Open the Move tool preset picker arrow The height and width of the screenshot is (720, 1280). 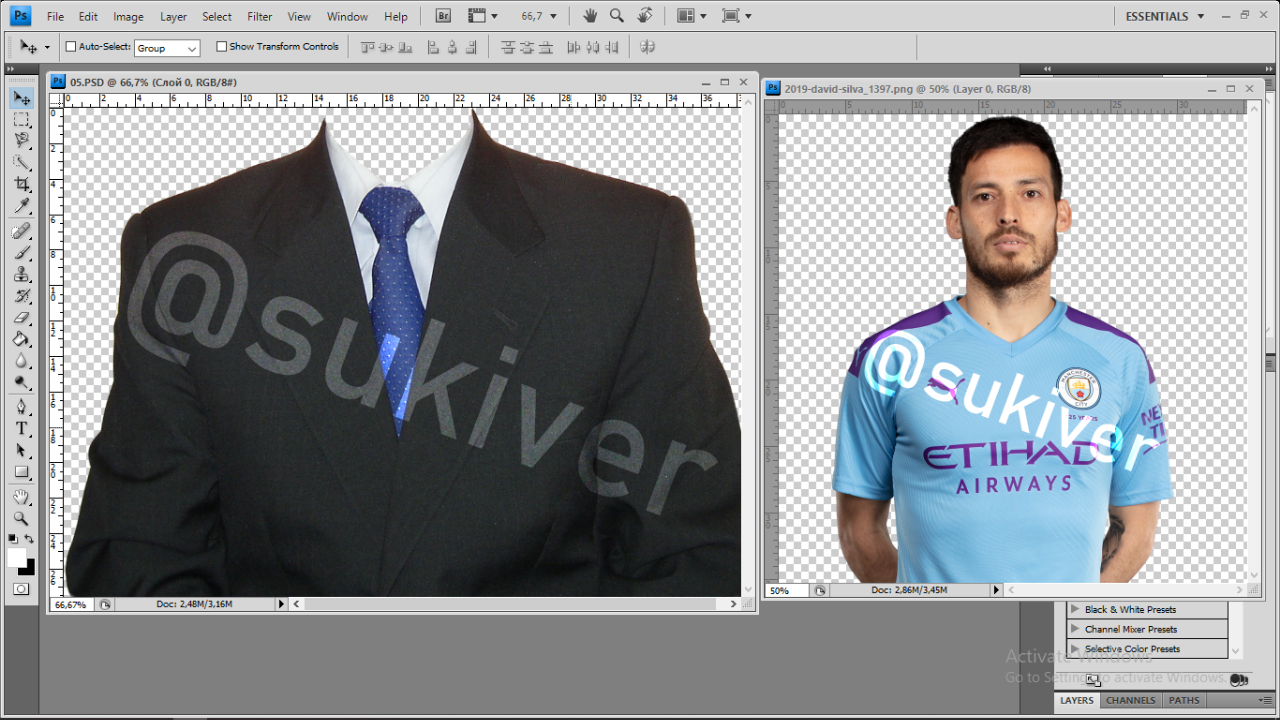click(47, 47)
